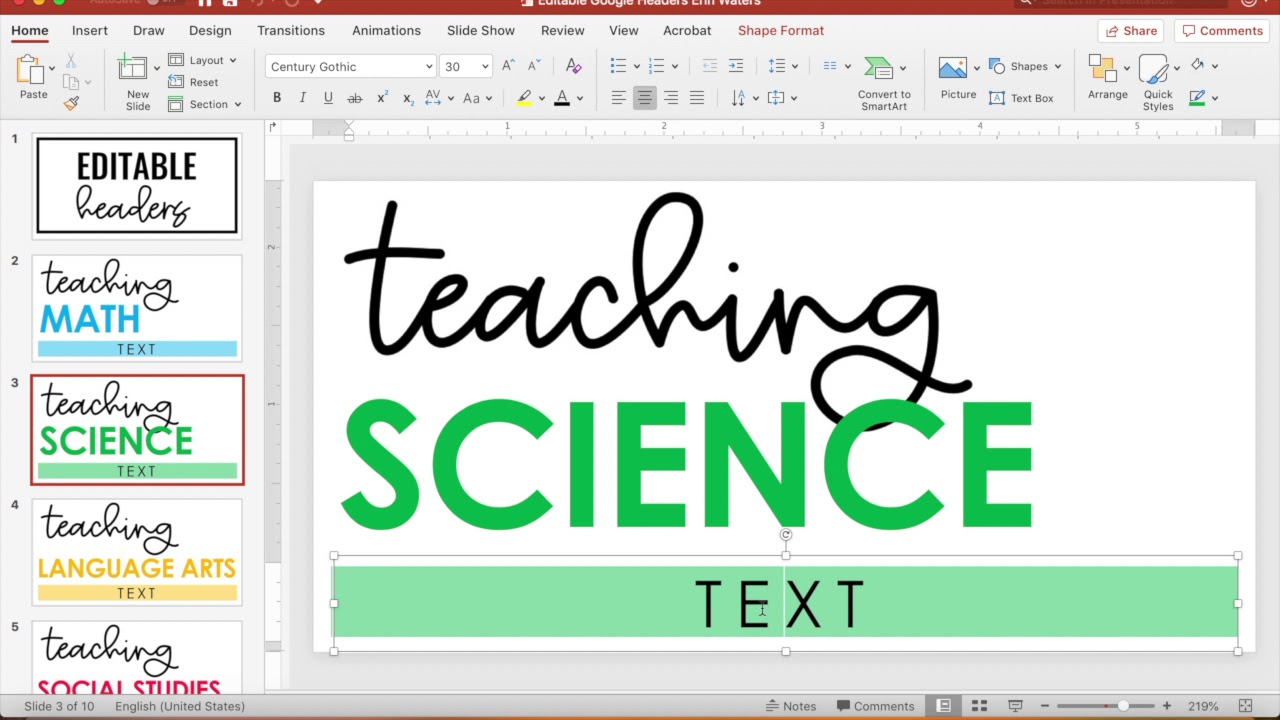The height and width of the screenshot is (720, 1280).
Task: Click the Cut scissors icon
Action: (x=70, y=62)
